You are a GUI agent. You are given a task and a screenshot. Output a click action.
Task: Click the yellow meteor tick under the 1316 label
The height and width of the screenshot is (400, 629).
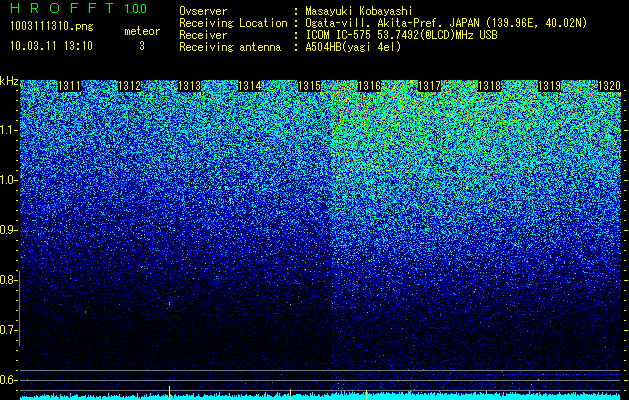point(366,394)
